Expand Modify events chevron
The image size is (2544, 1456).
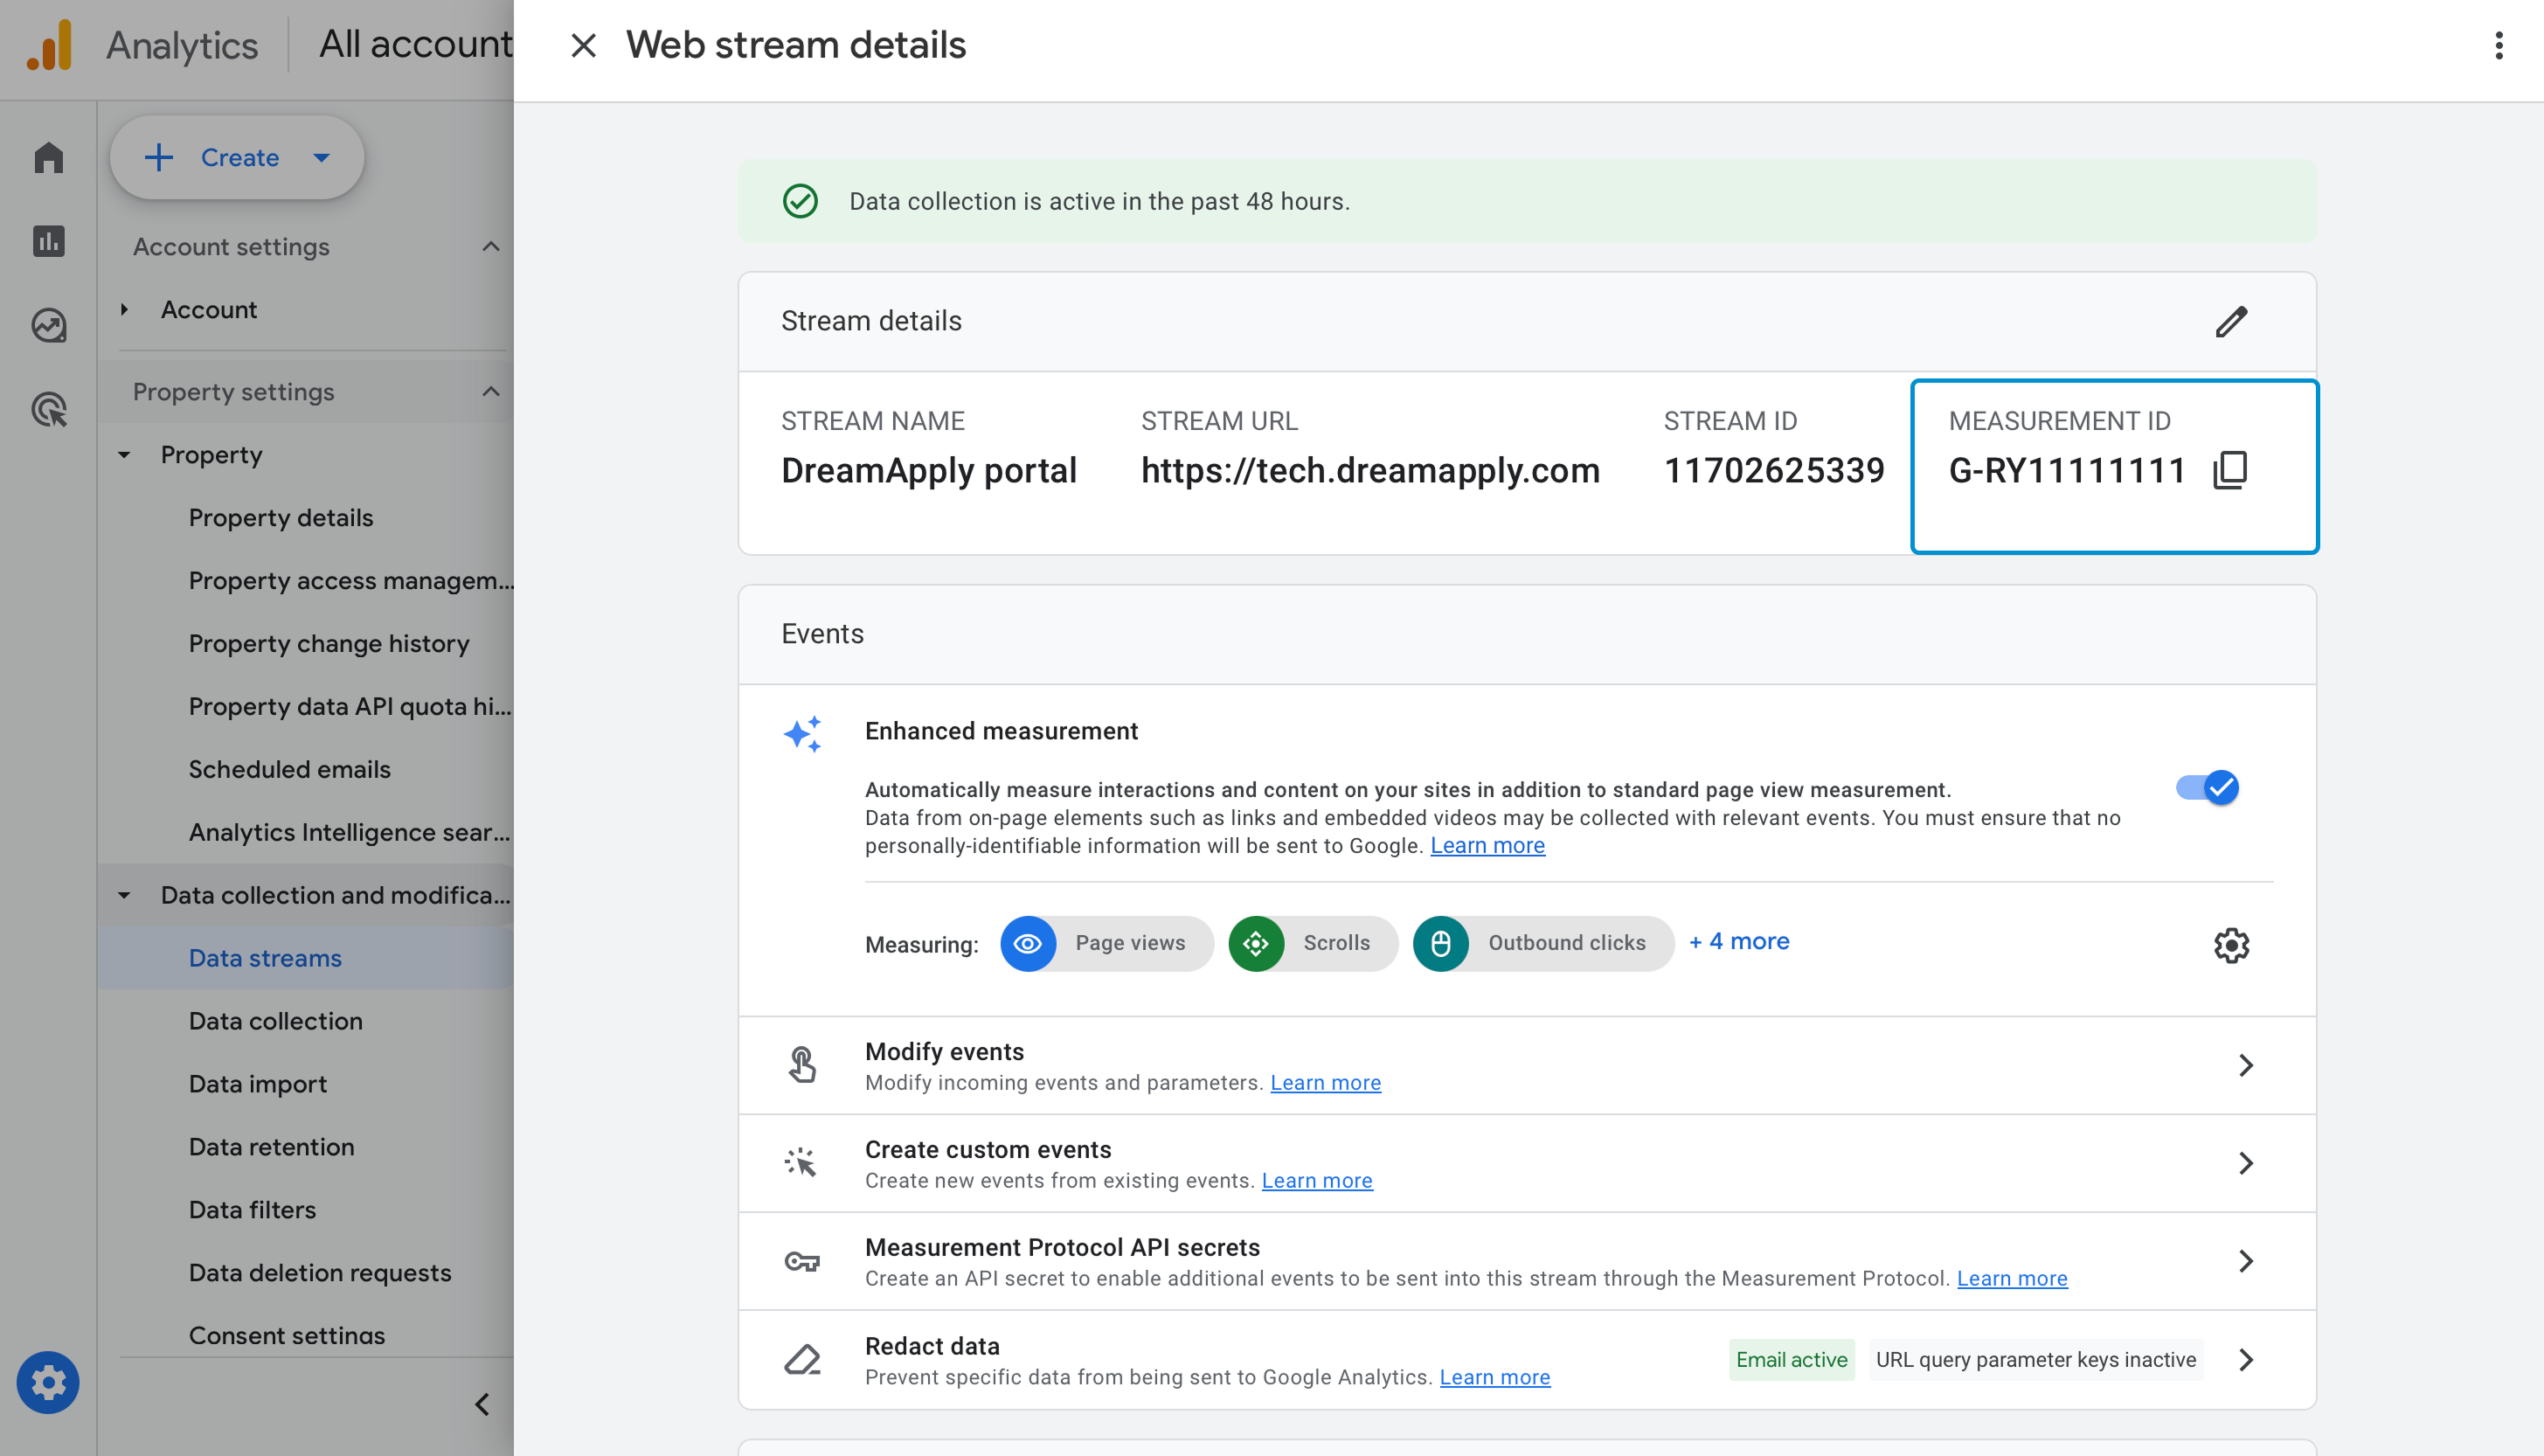click(2246, 1065)
